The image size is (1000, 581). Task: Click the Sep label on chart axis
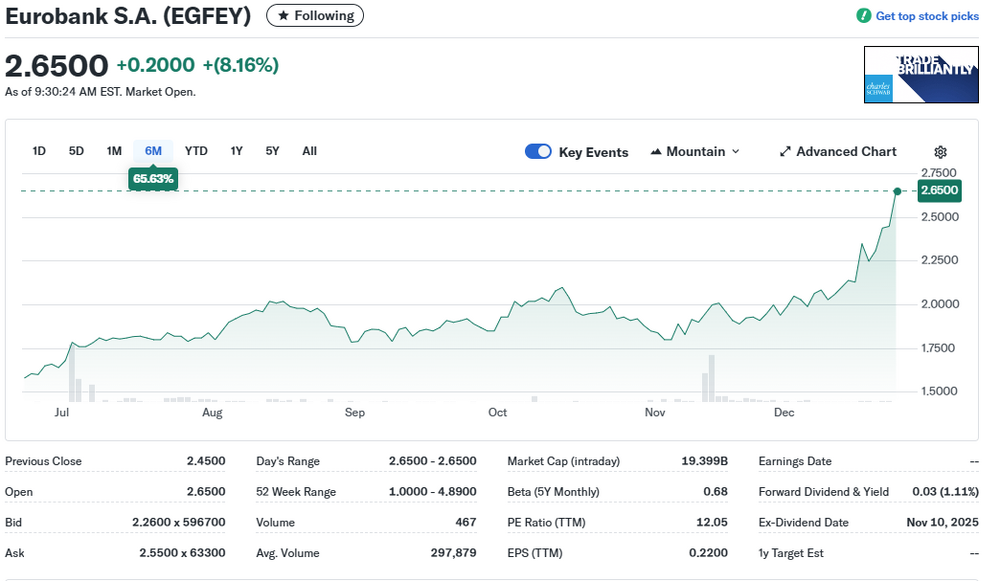point(355,413)
